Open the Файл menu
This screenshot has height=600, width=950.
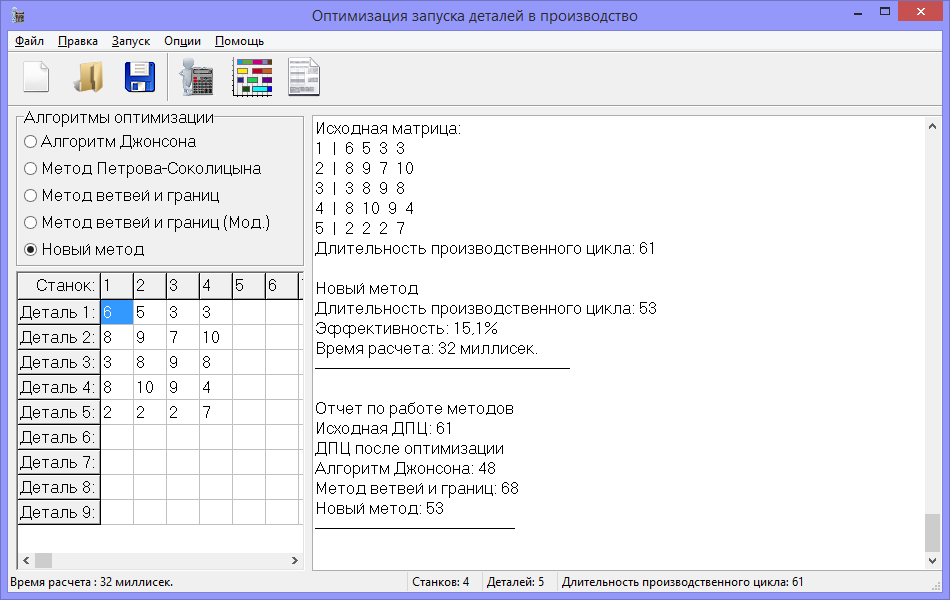[29, 42]
